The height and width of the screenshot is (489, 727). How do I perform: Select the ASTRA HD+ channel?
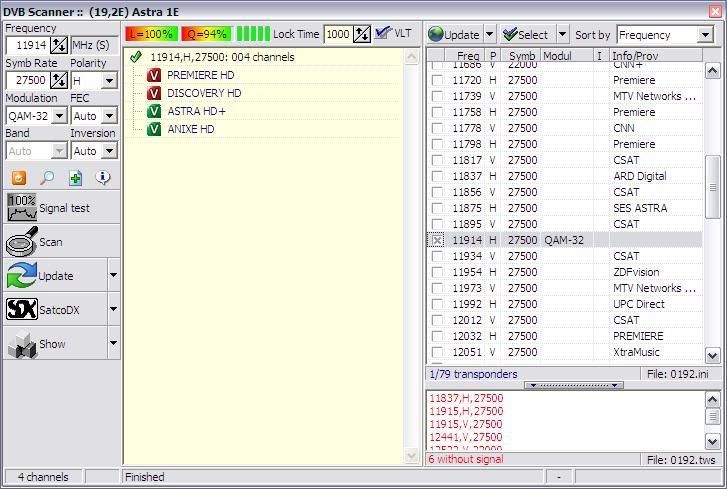pyautogui.click(x=197, y=111)
